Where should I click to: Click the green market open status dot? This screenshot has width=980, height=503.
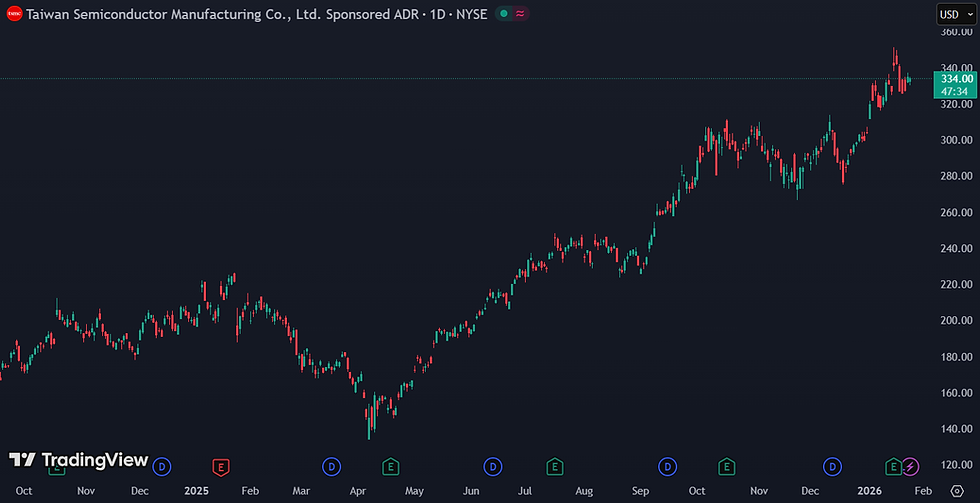click(504, 13)
